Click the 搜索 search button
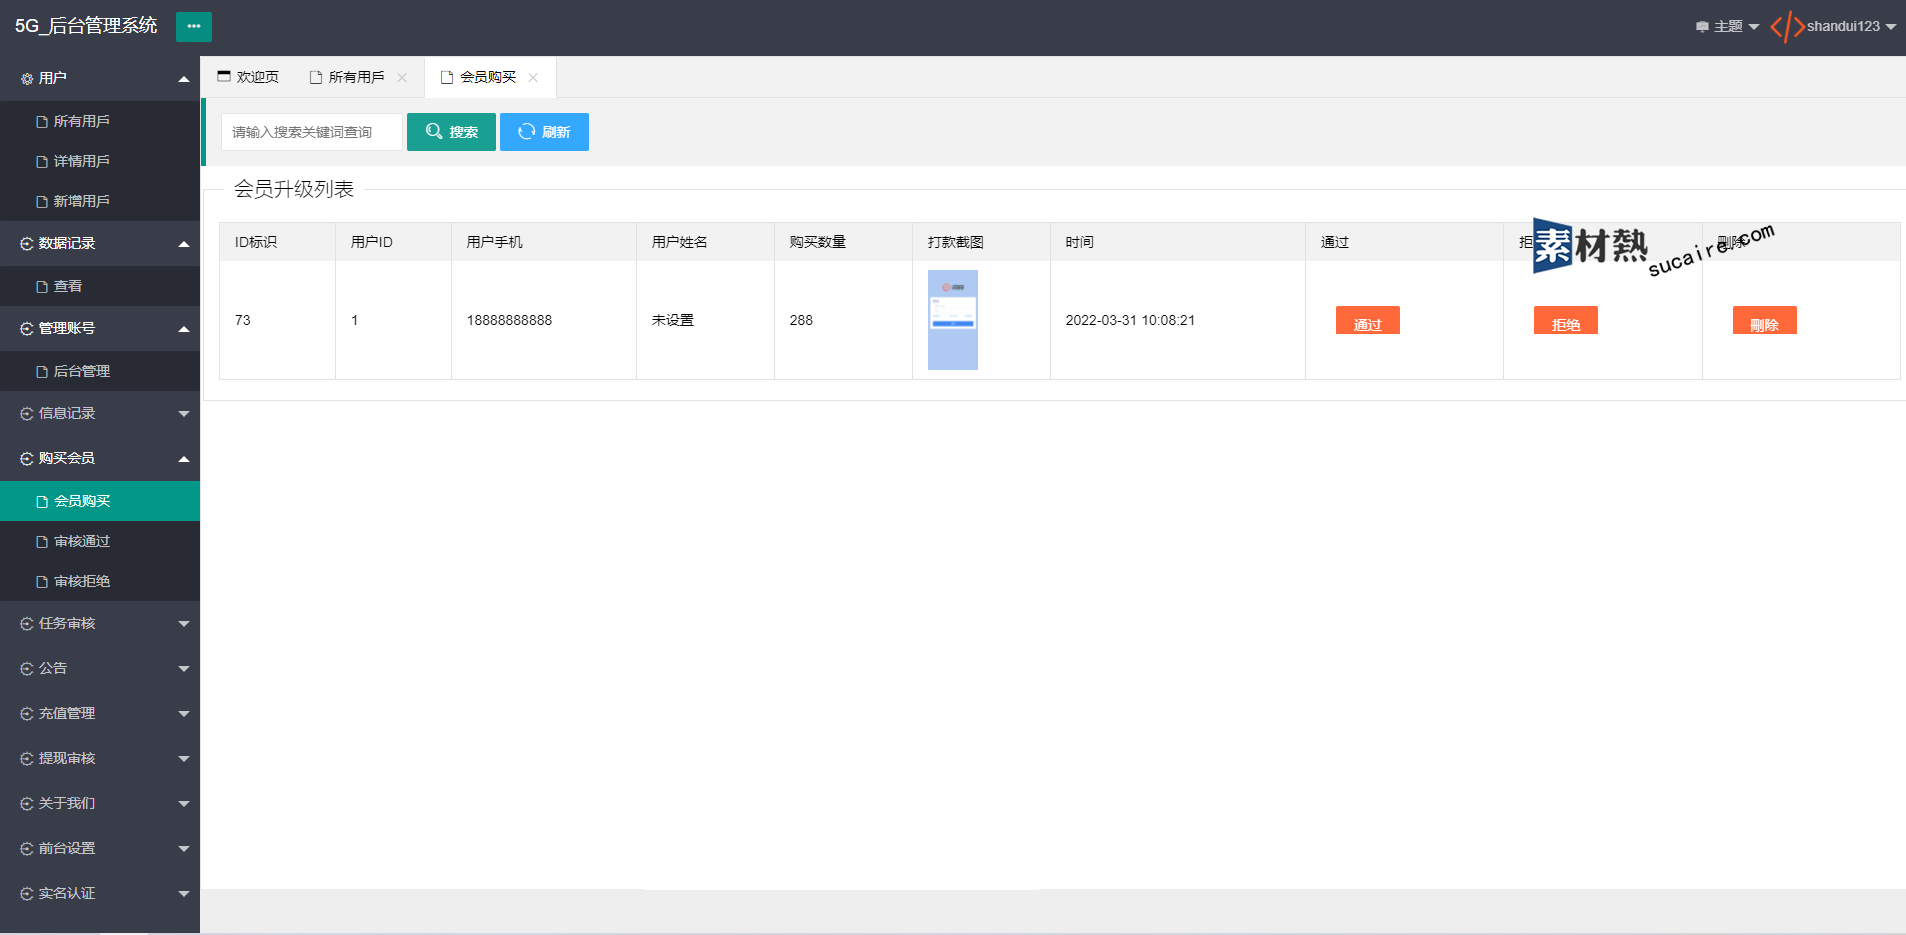Viewport: 1906px width, 935px height. click(x=451, y=132)
